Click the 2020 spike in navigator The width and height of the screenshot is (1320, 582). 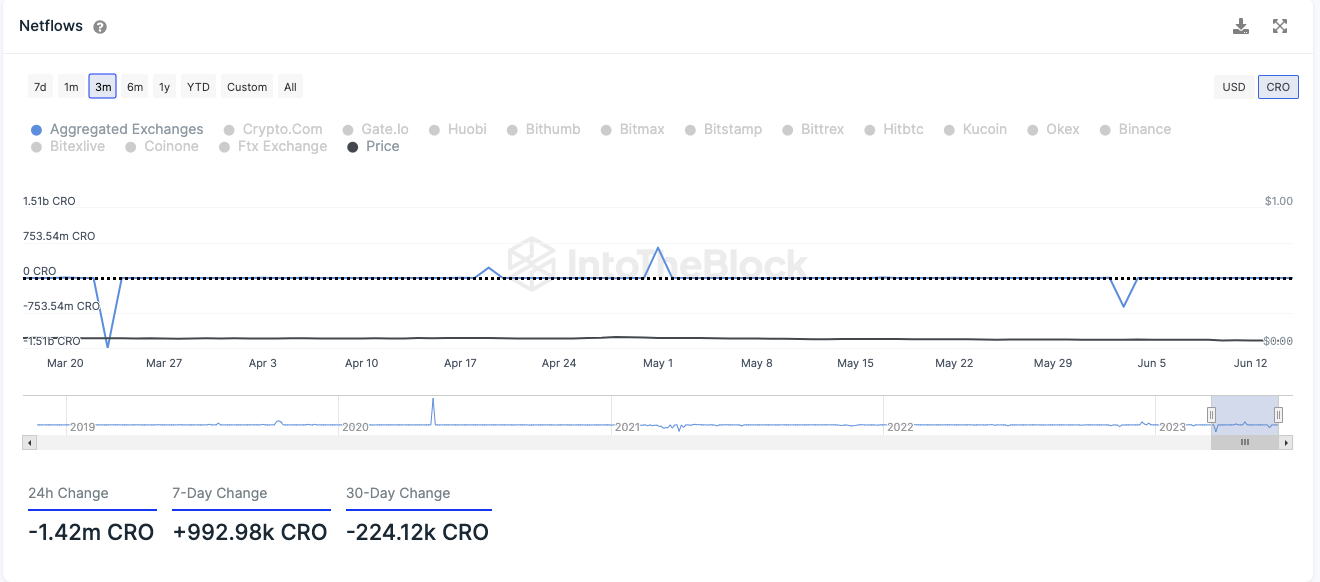click(x=433, y=411)
